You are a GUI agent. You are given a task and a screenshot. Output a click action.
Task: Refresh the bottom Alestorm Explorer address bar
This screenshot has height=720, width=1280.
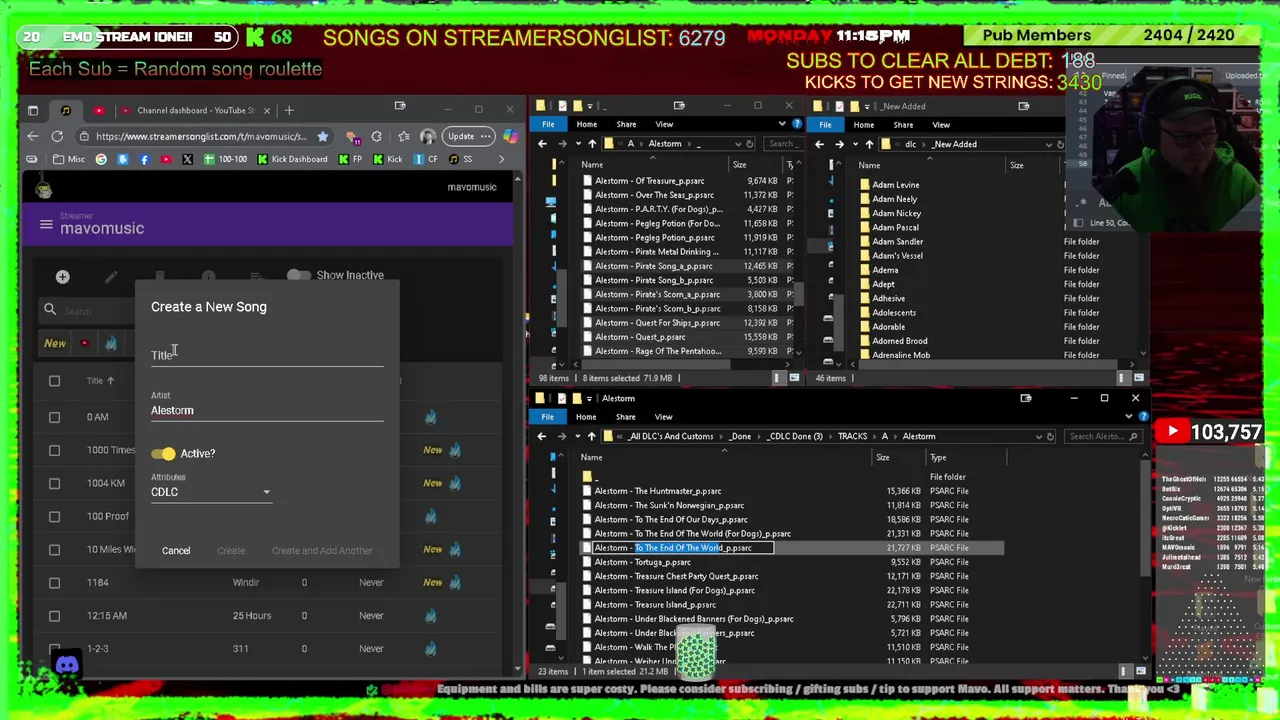[x=1050, y=436]
